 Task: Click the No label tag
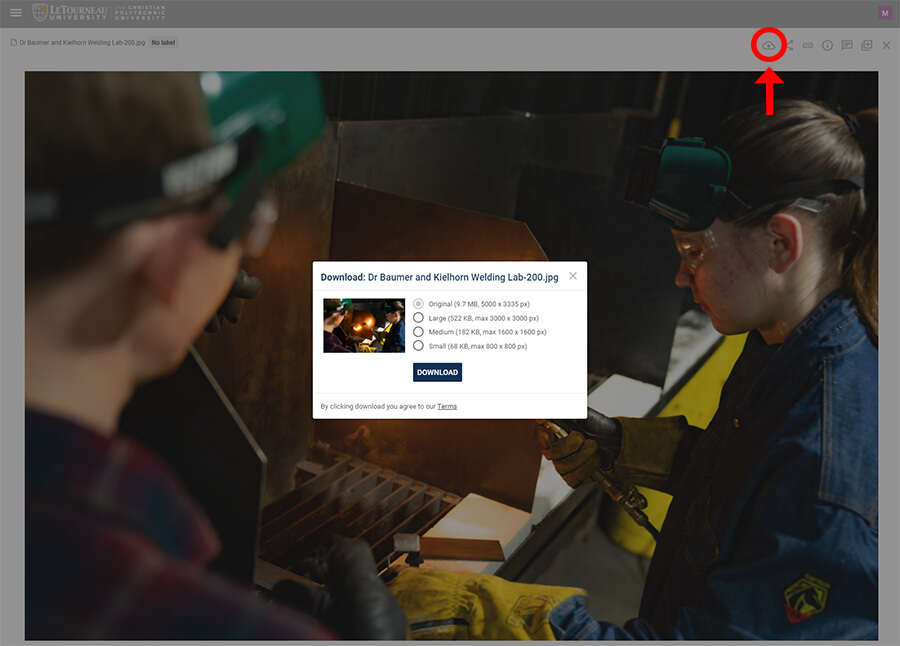click(163, 43)
